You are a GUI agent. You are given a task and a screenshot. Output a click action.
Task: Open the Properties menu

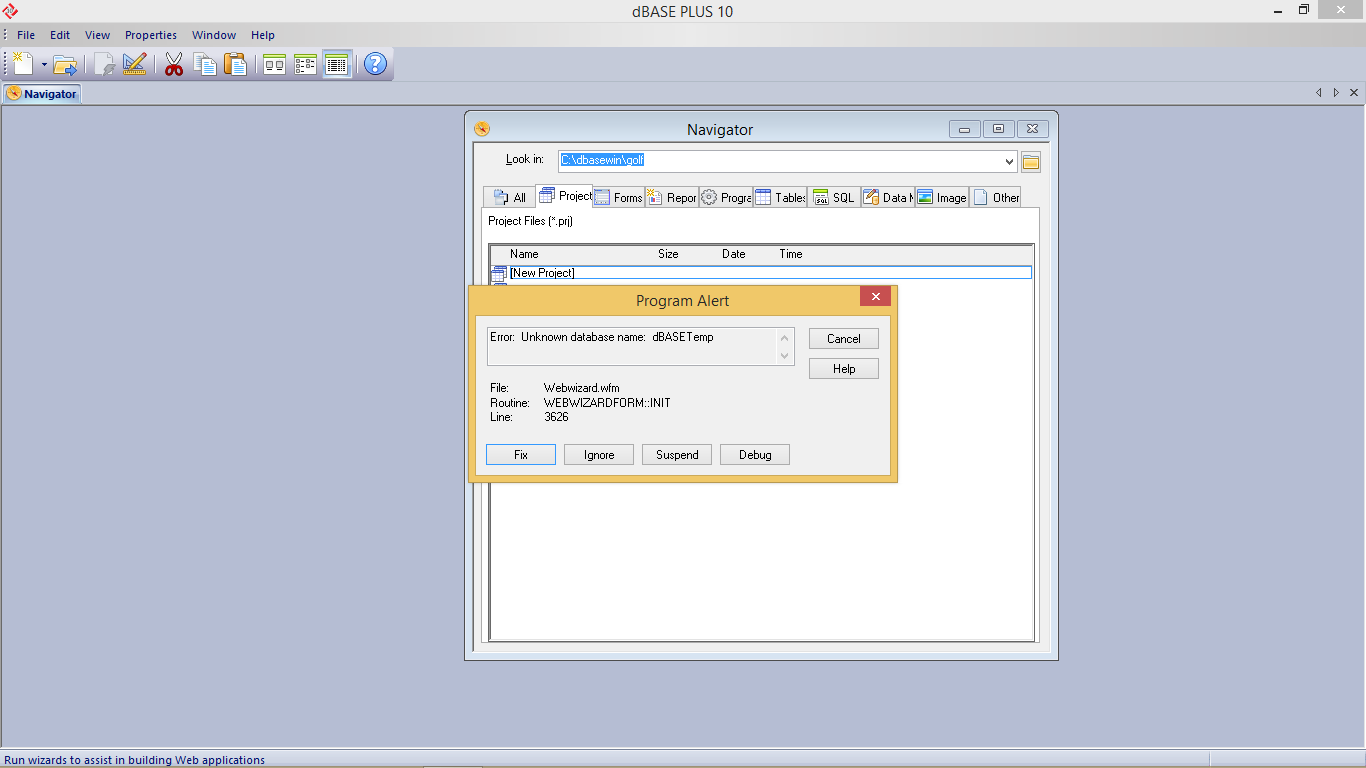point(150,35)
